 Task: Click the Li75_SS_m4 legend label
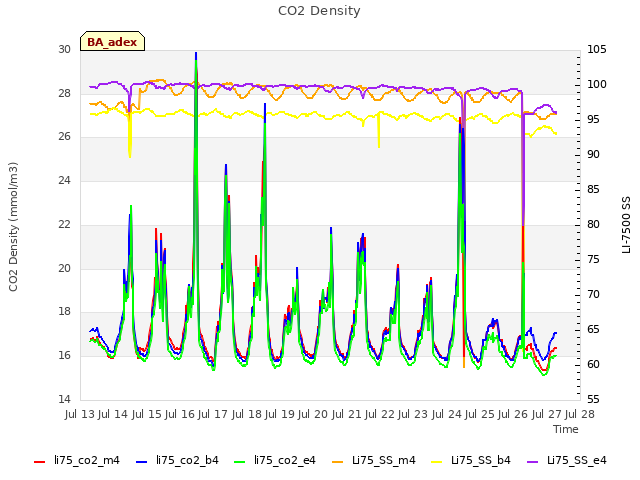tap(384, 460)
